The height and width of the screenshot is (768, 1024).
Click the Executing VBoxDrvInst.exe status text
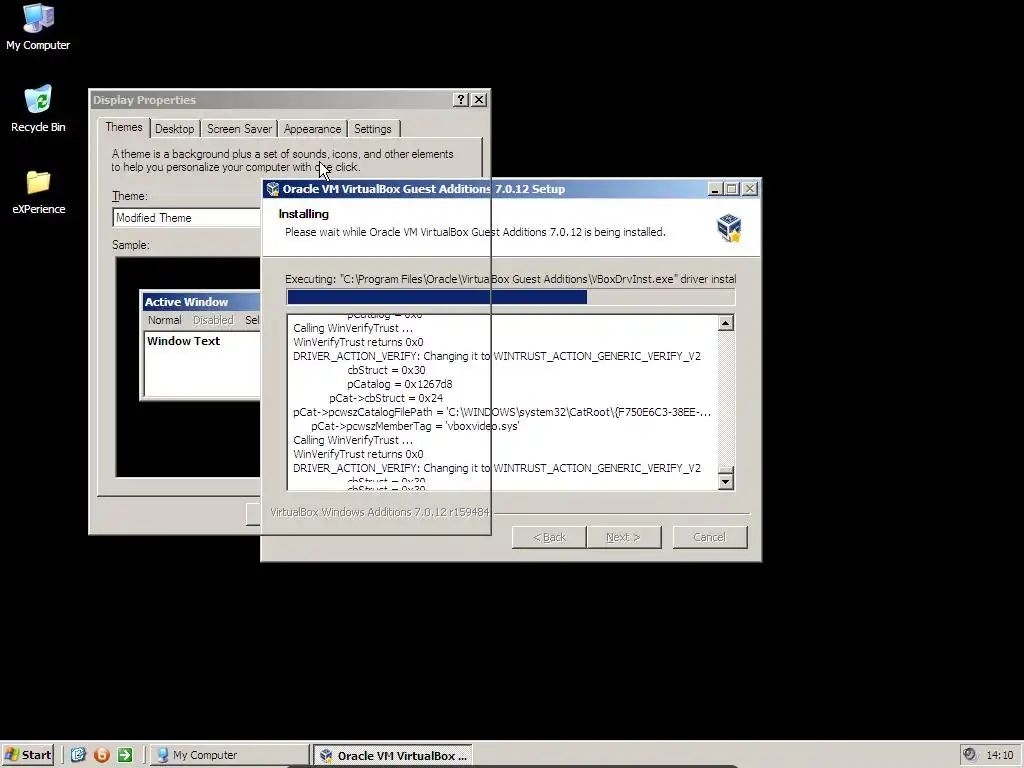click(x=511, y=279)
